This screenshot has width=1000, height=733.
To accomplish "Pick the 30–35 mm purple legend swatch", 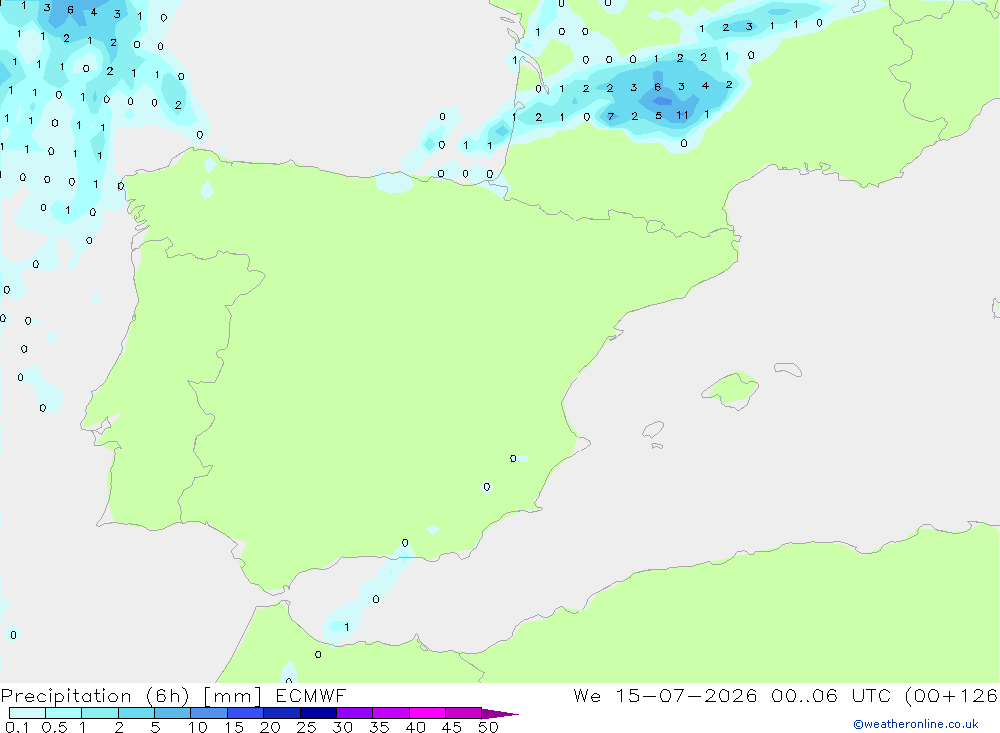I will [x=354, y=713].
